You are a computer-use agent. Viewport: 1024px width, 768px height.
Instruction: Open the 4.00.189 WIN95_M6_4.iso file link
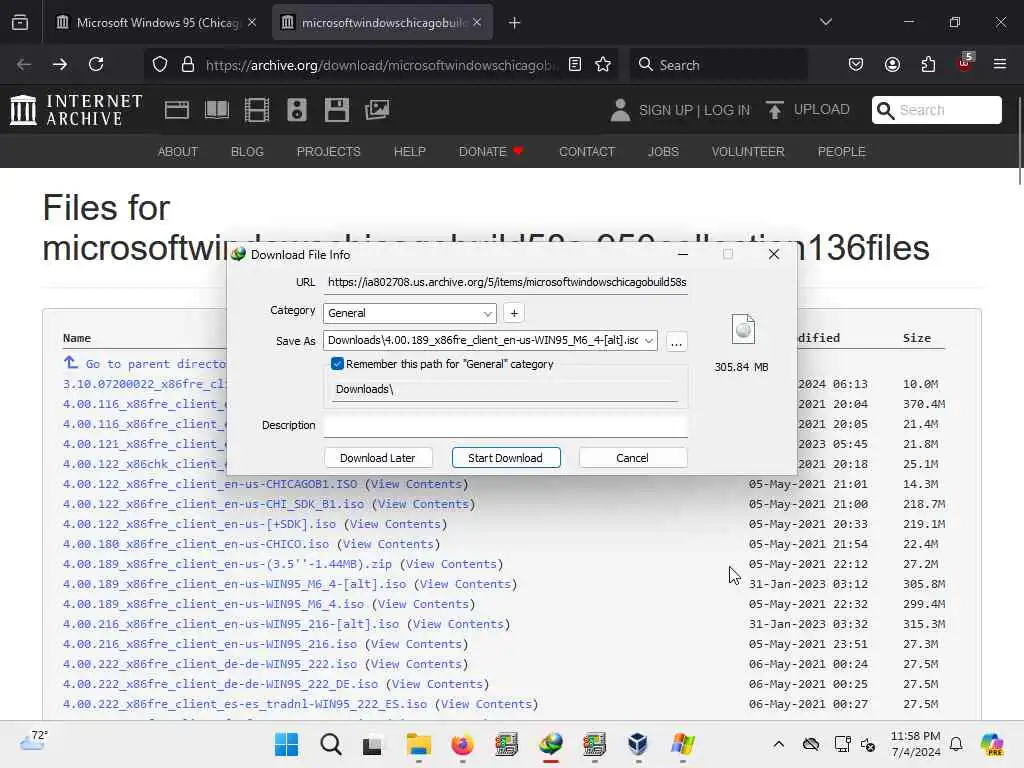pos(213,604)
